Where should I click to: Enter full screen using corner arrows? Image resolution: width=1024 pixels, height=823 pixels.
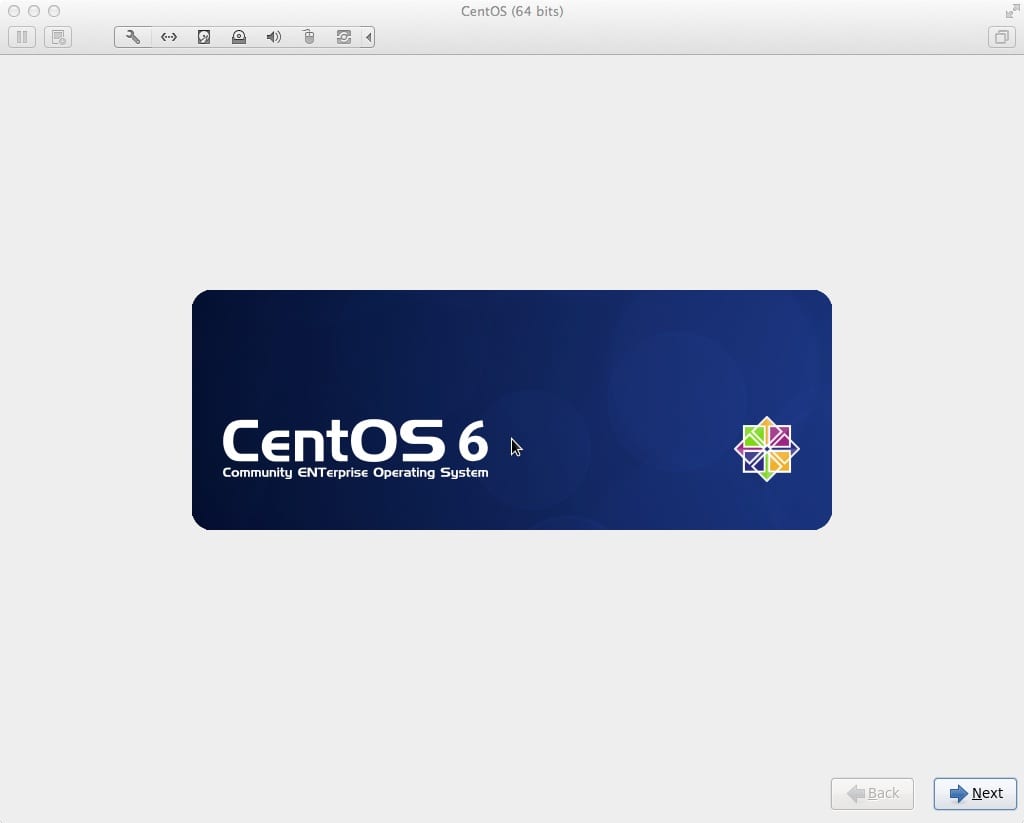point(1011,11)
